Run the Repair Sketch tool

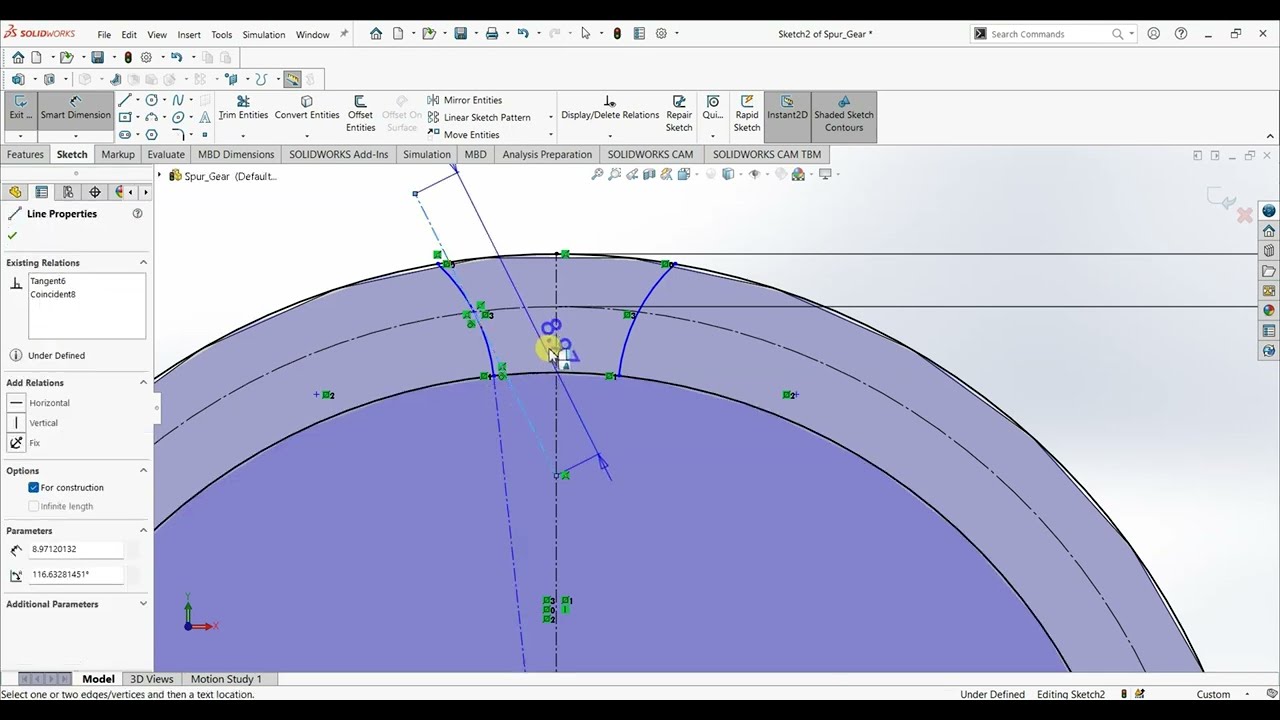tap(679, 114)
